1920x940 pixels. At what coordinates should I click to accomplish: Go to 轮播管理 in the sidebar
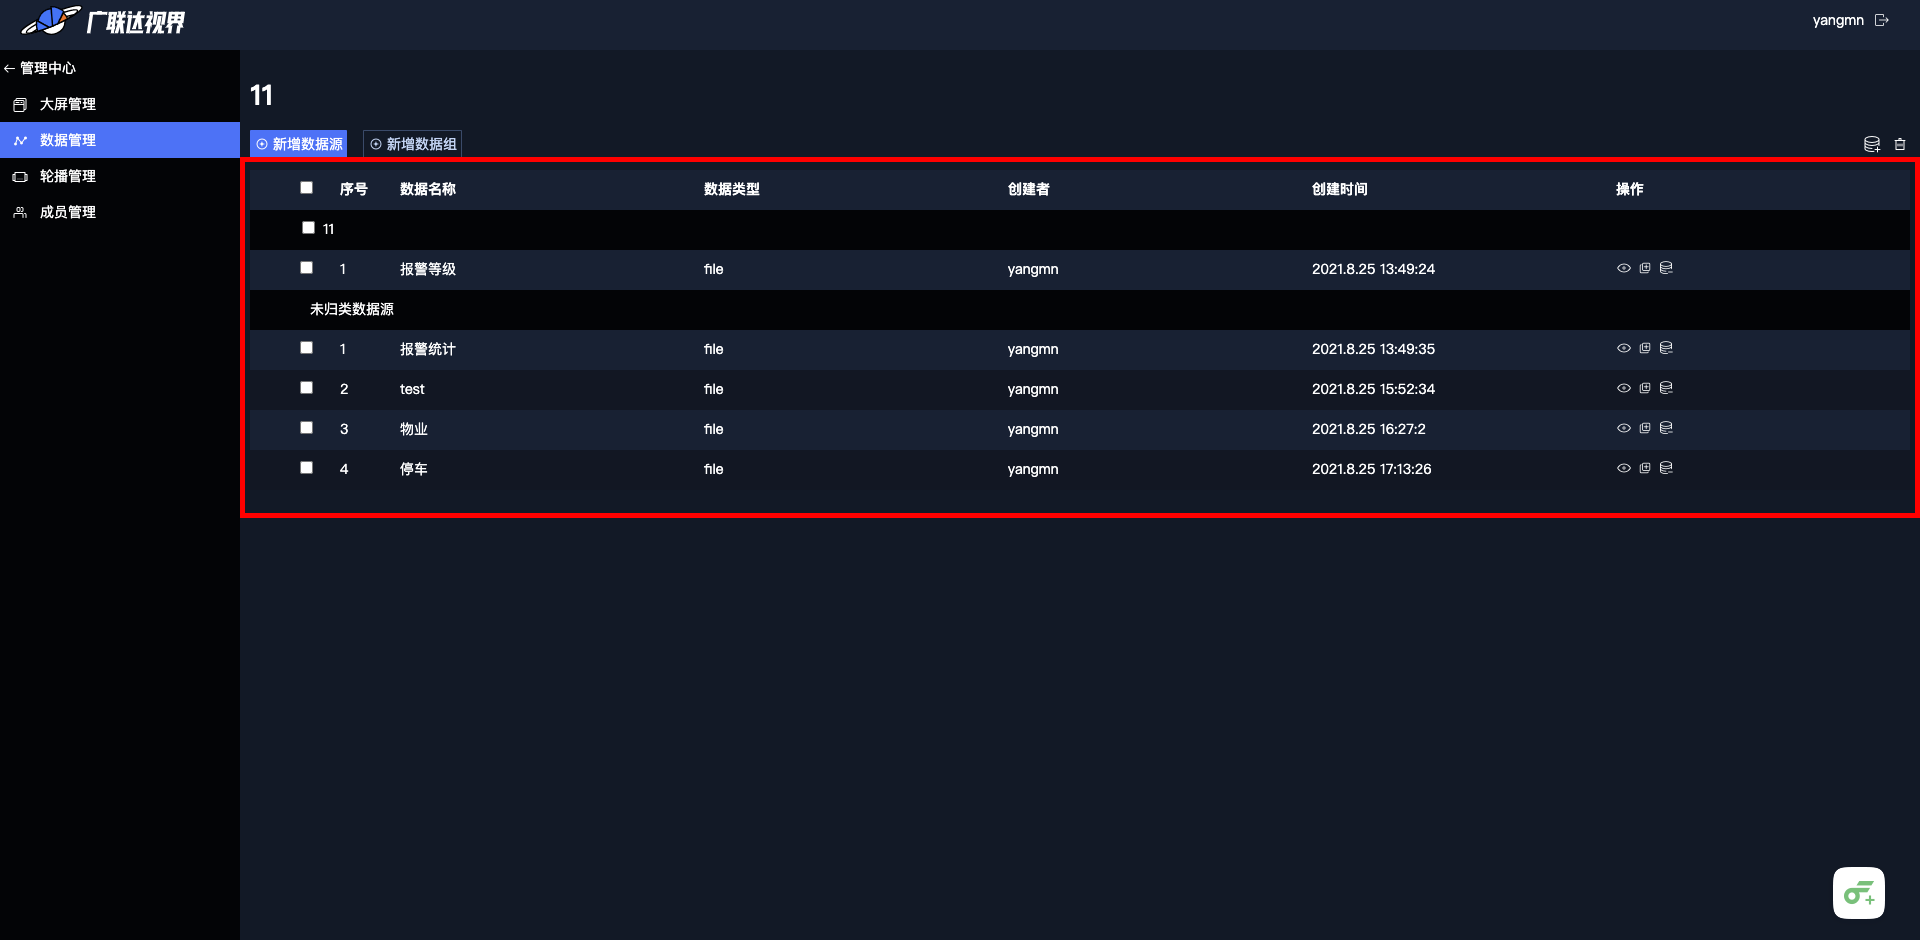click(68, 176)
